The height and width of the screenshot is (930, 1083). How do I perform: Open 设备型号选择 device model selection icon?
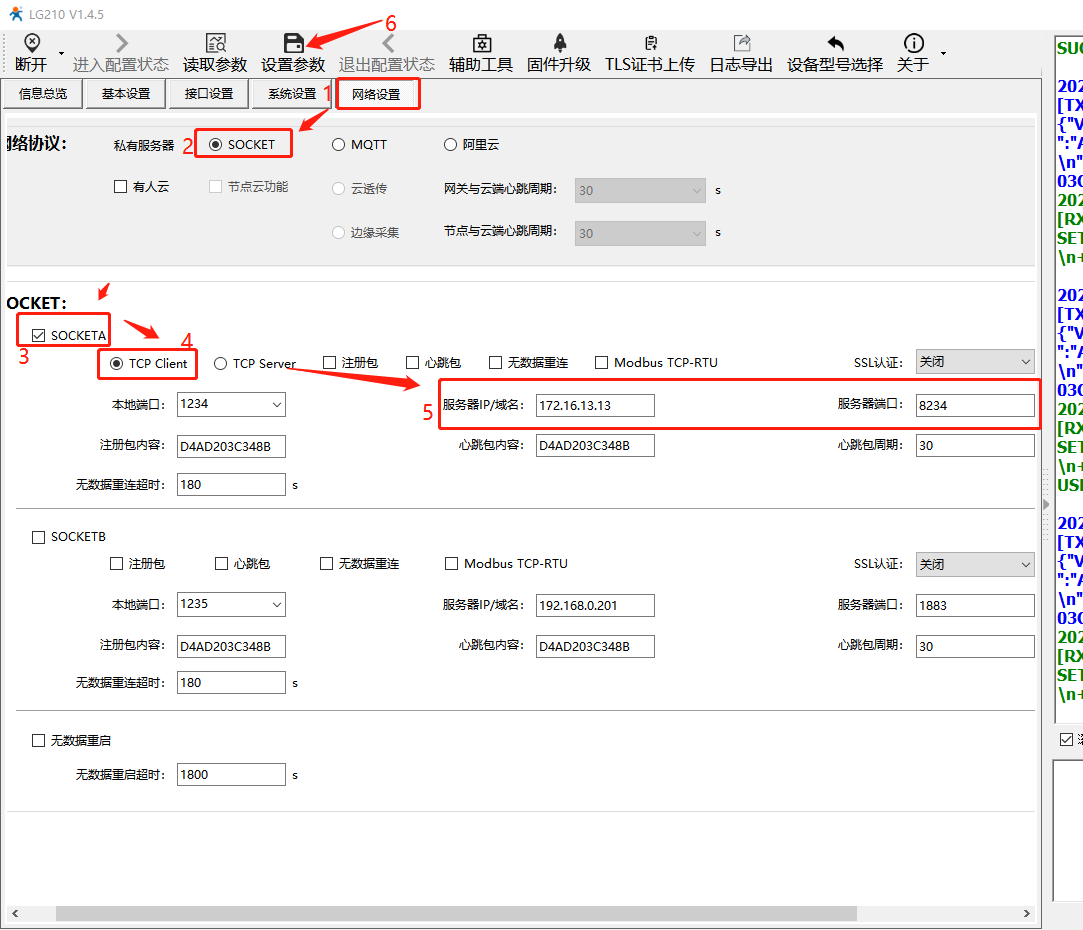click(835, 43)
